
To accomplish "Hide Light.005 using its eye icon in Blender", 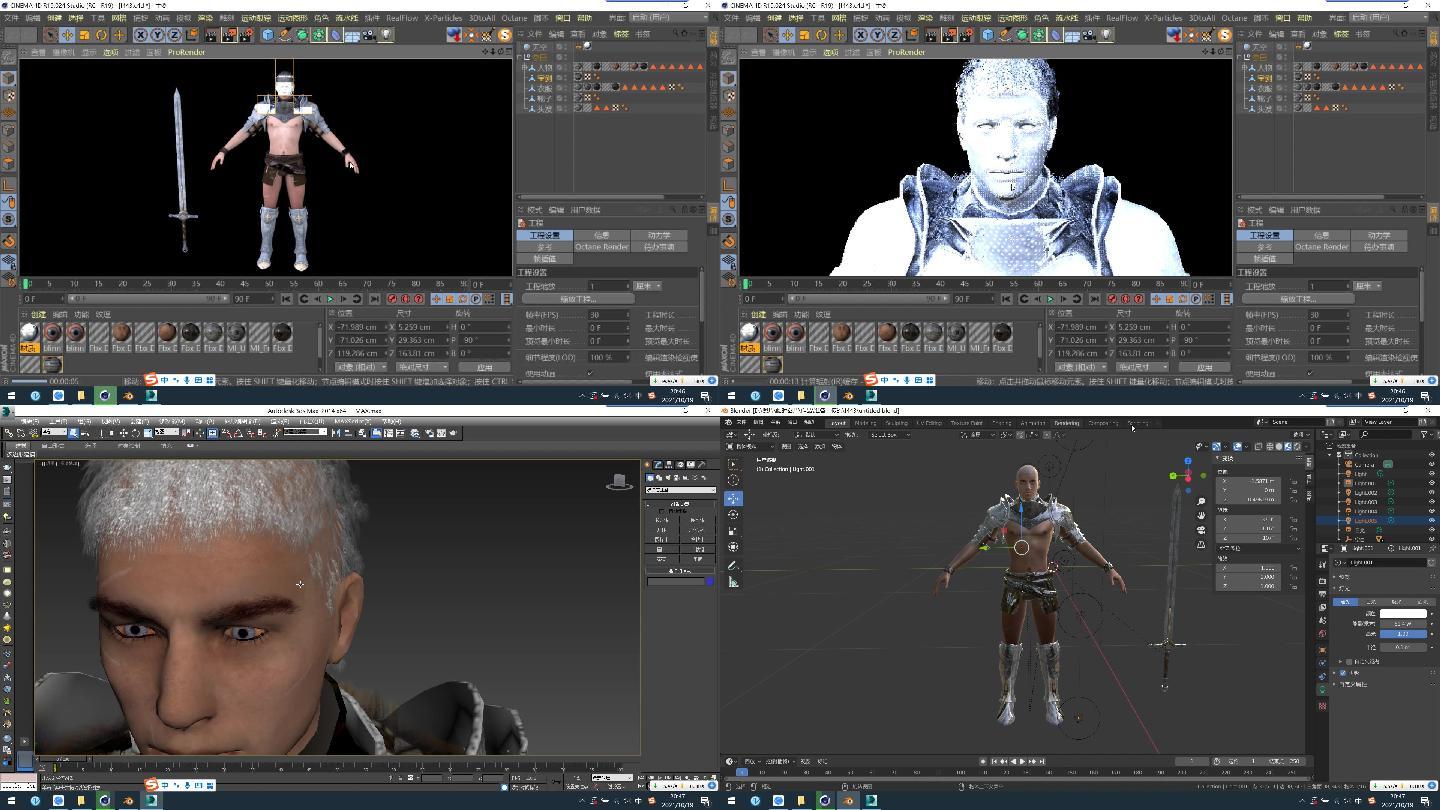I will 1431,520.
